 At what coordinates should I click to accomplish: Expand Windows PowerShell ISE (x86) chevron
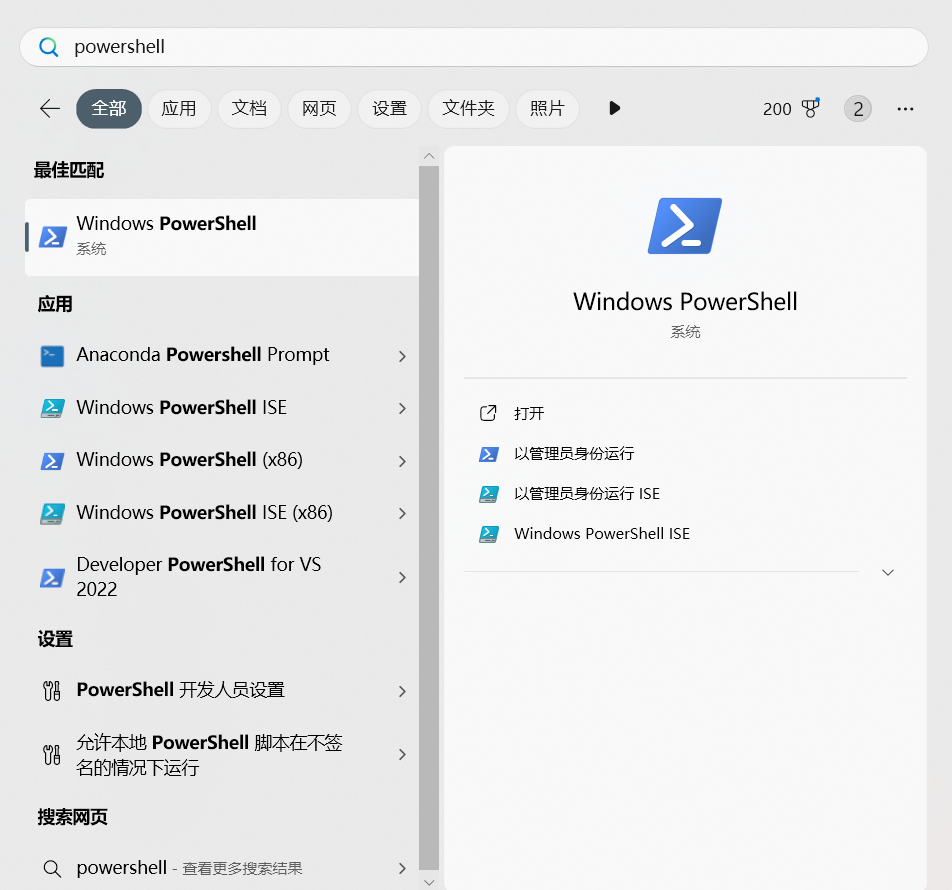(402, 514)
